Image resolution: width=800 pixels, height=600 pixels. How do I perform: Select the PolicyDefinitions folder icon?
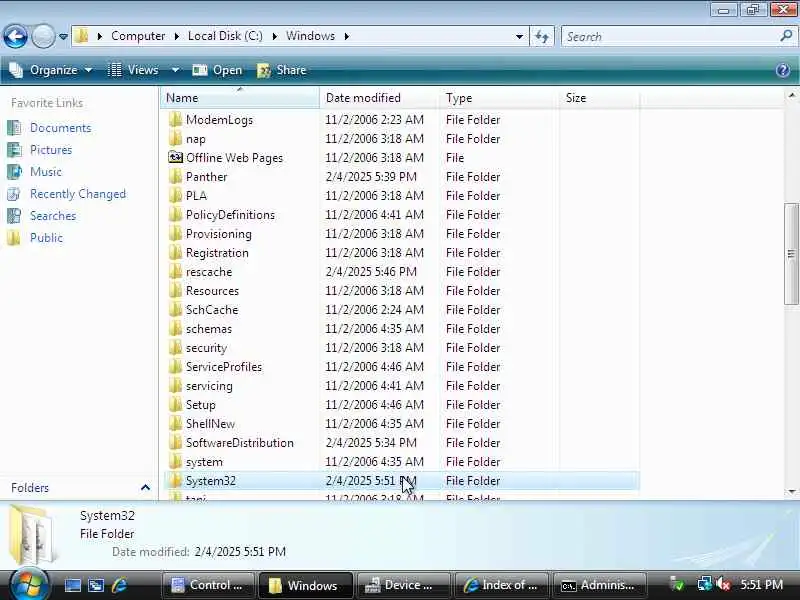[x=175, y=214]
